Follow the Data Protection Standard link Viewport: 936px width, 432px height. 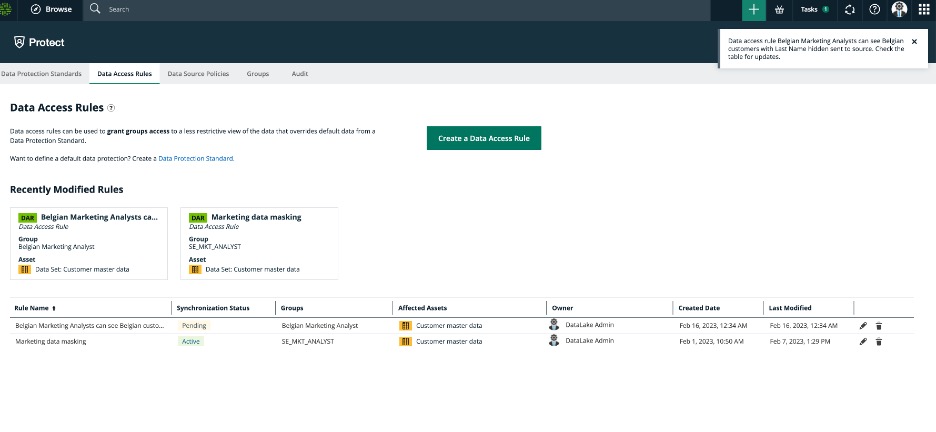click(196, 158)
